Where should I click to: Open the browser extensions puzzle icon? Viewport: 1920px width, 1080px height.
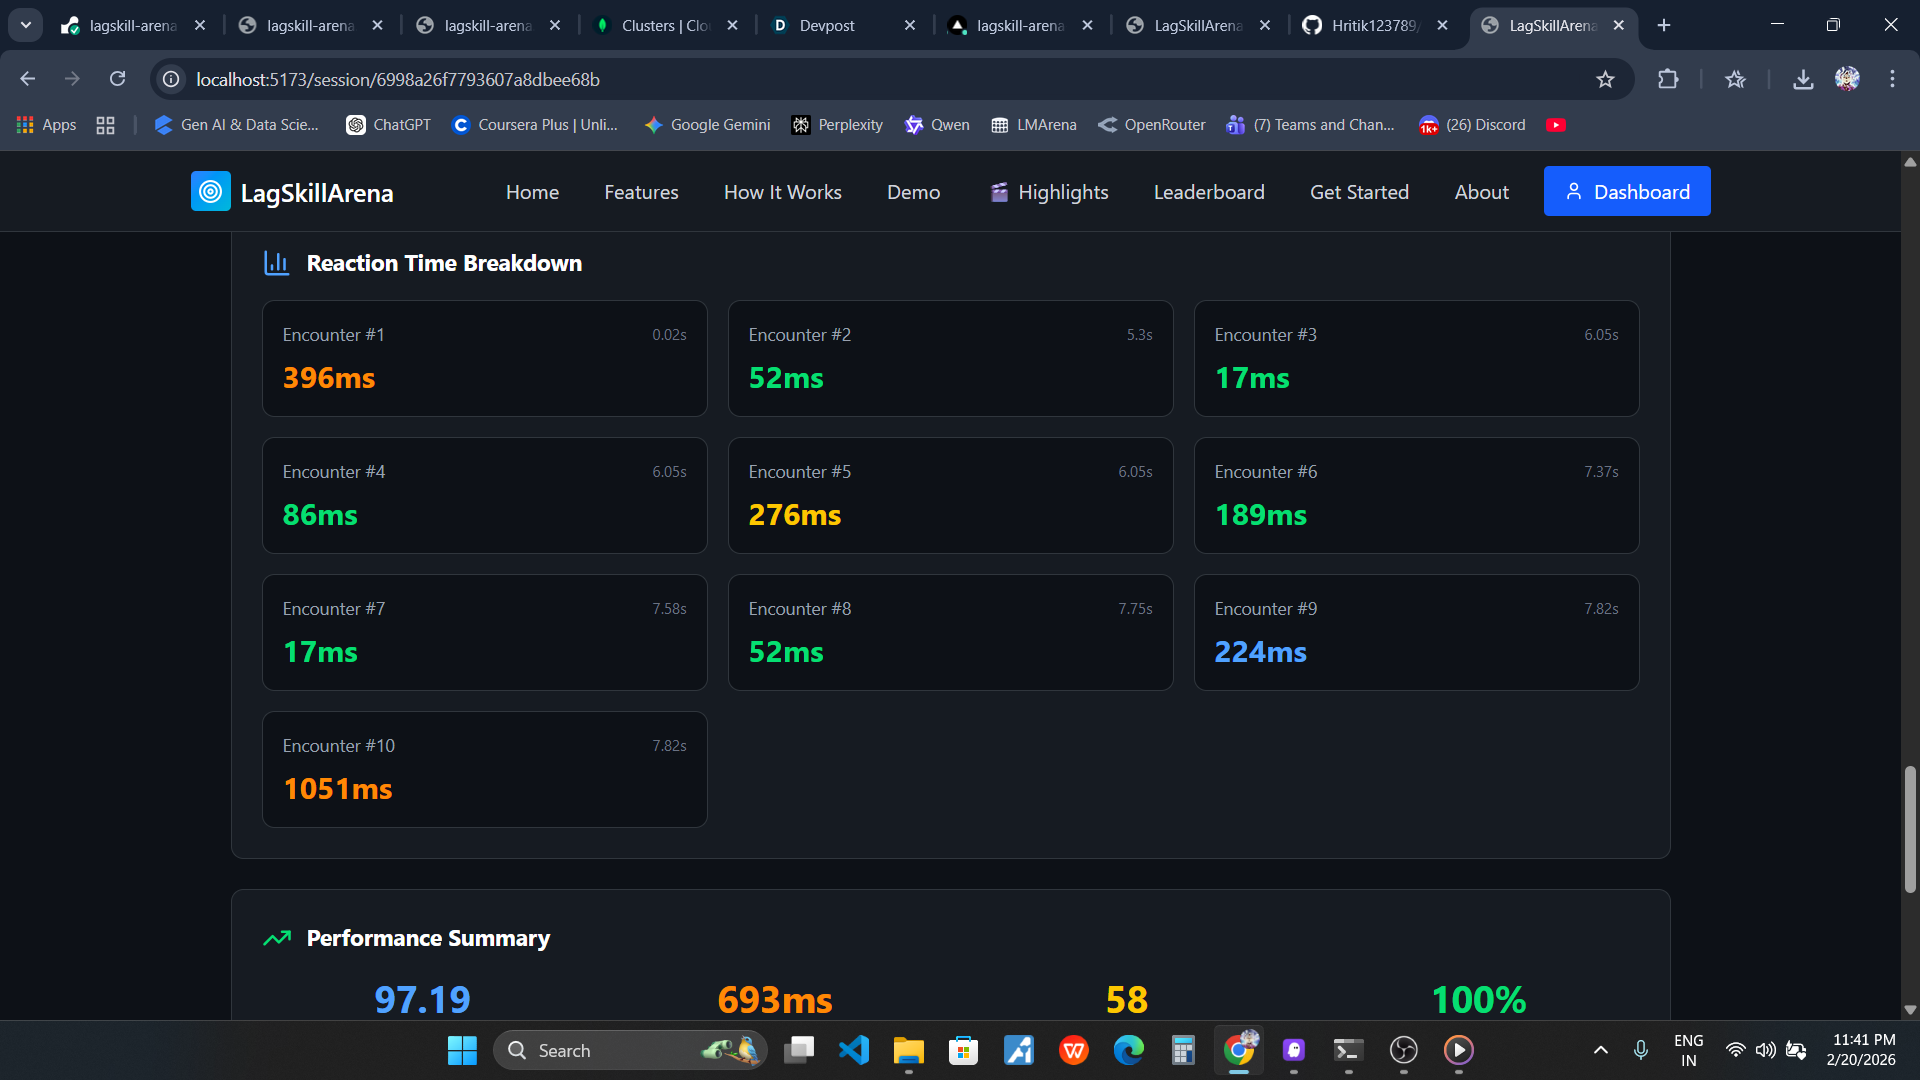(1668, 79)
